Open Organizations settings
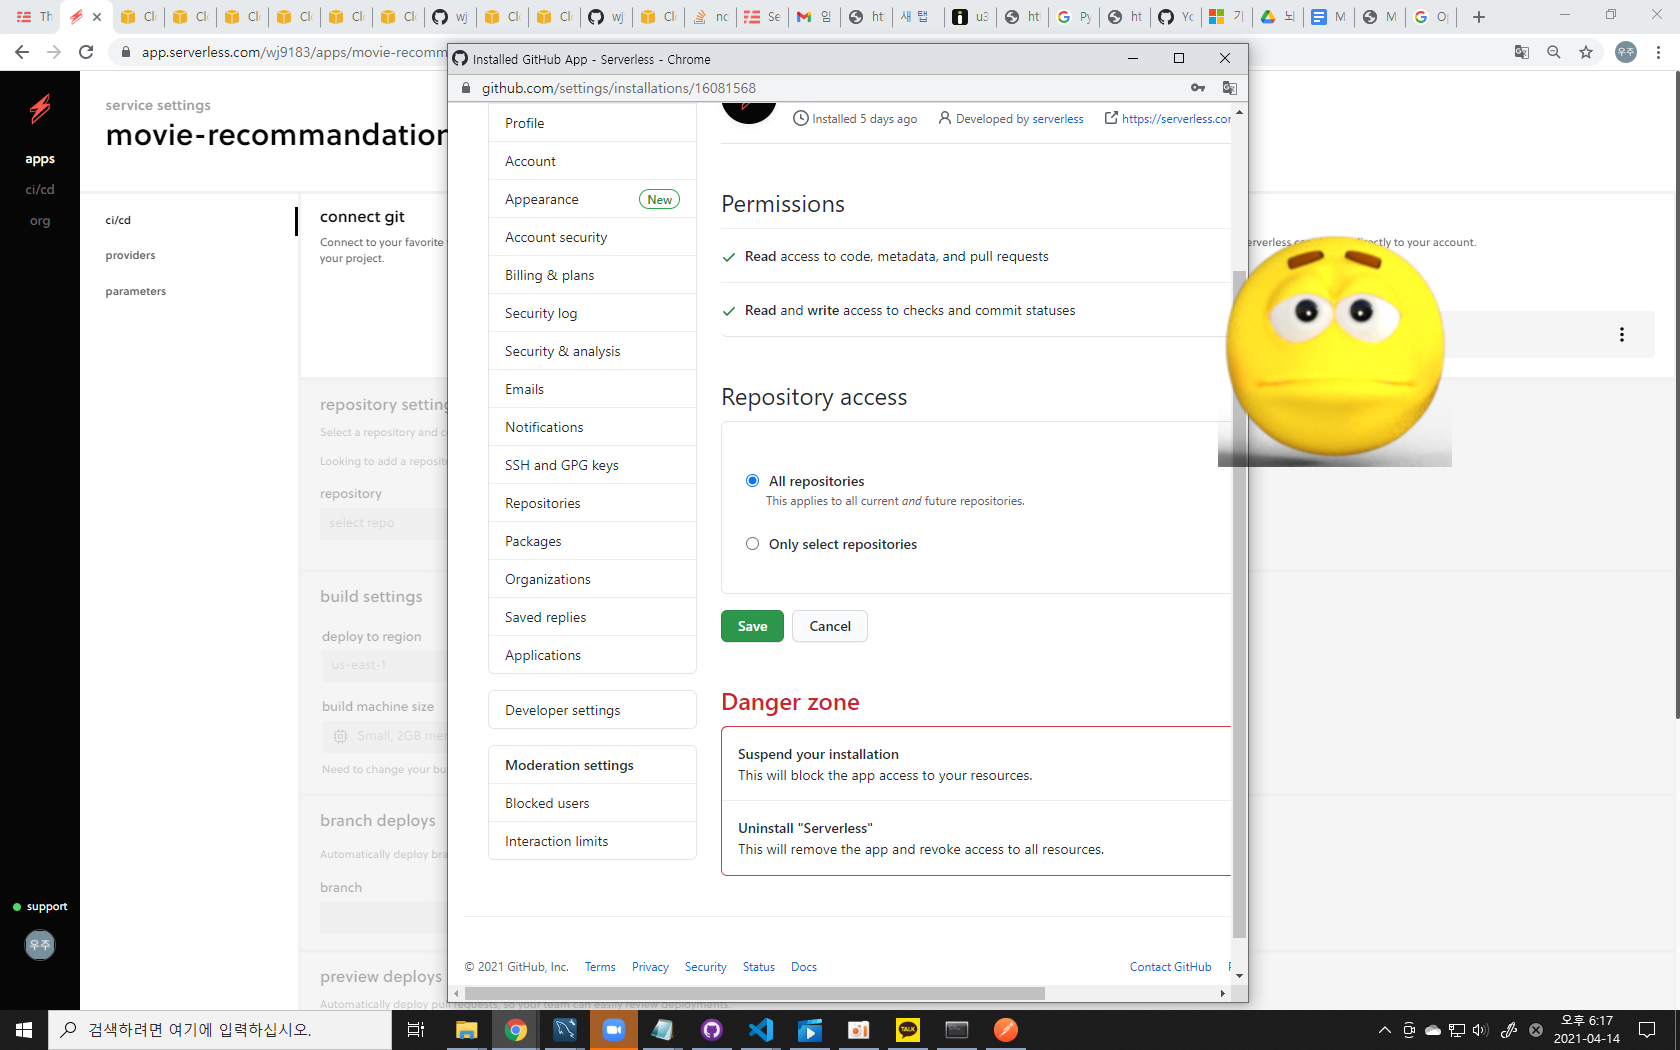1680x1050 pixels. click(x=592, y=579)
